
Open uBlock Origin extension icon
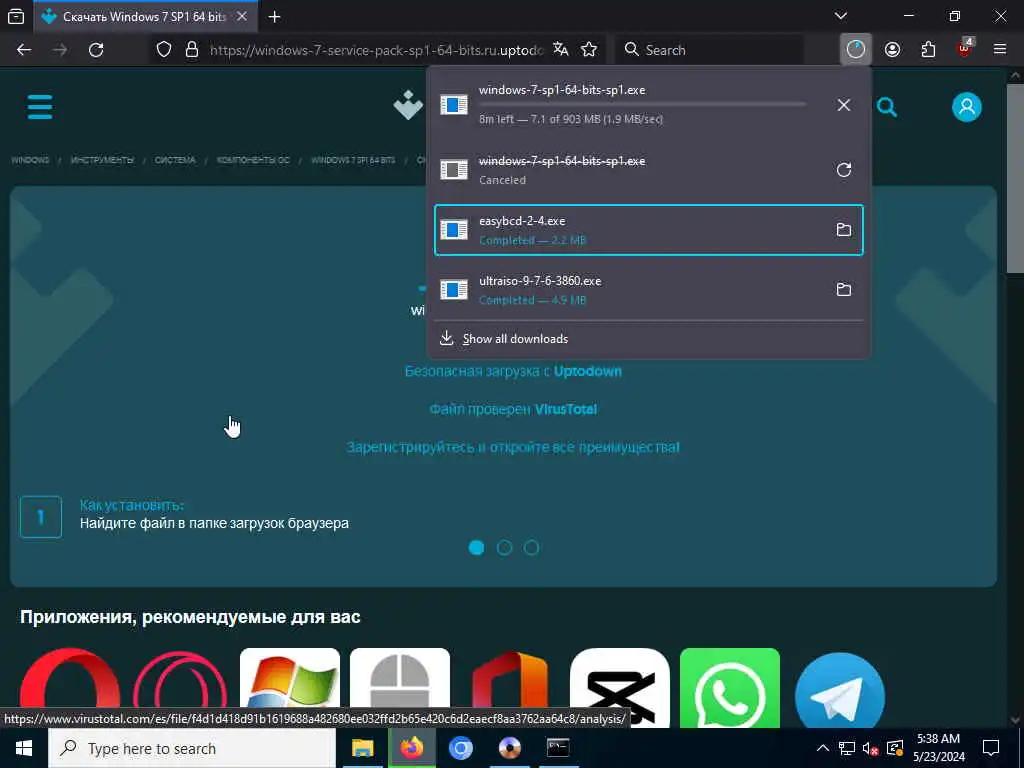coord(964,49)
